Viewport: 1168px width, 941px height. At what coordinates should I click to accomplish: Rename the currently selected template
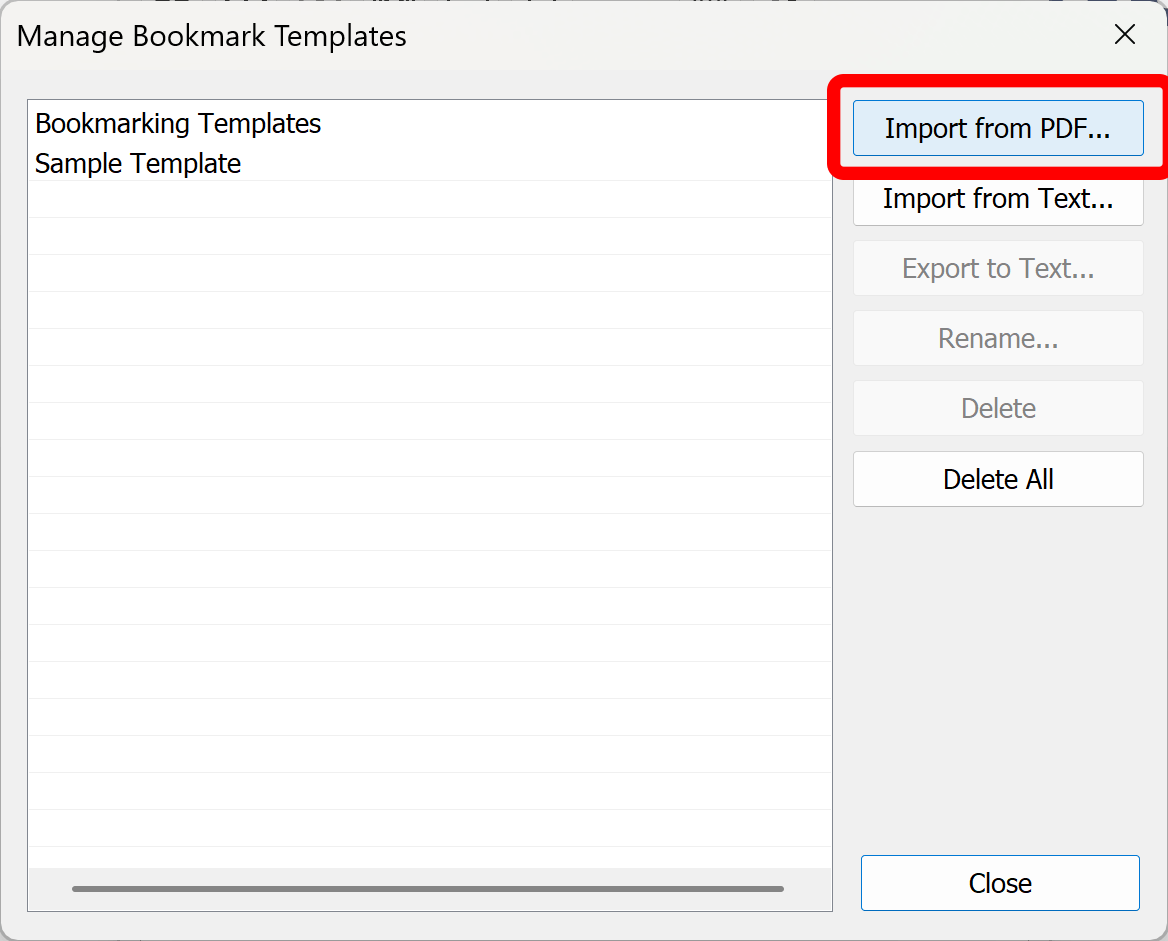[998, 338]
